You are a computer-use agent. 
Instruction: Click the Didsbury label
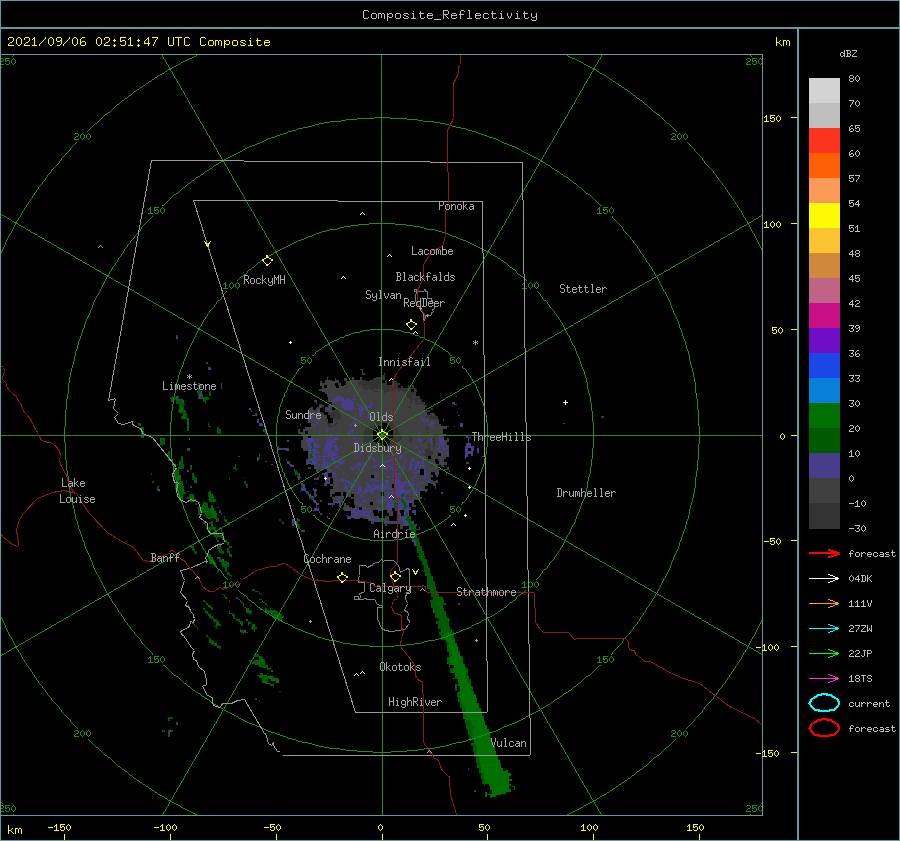(x=378, y=448)
